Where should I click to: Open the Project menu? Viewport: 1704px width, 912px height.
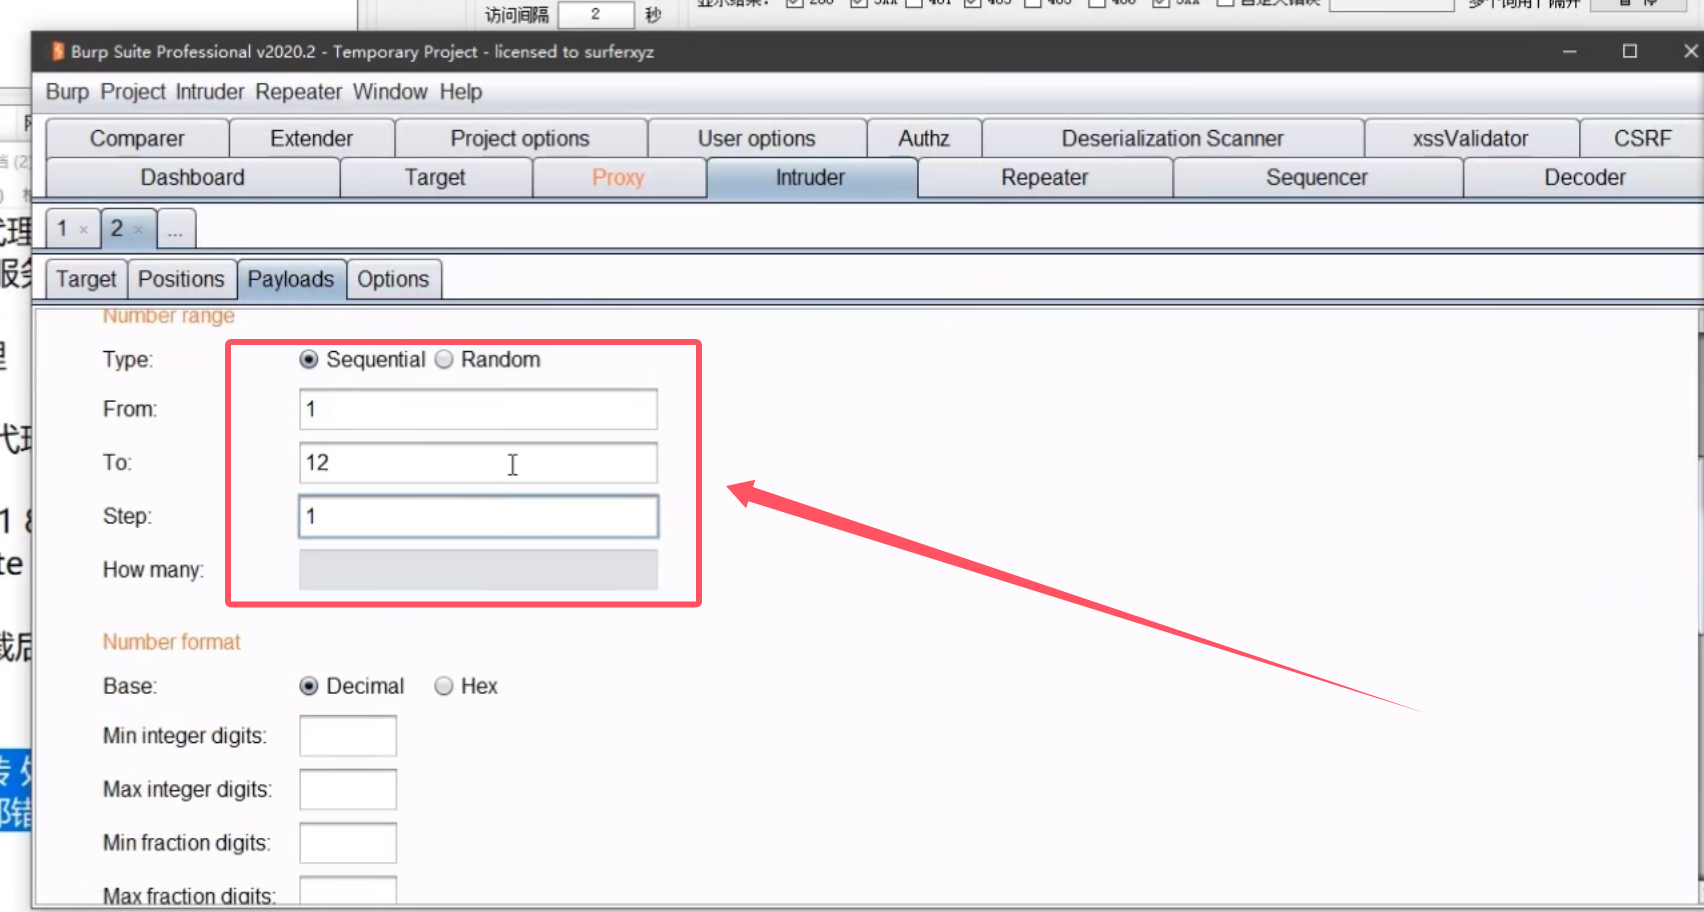coord(133,92)
